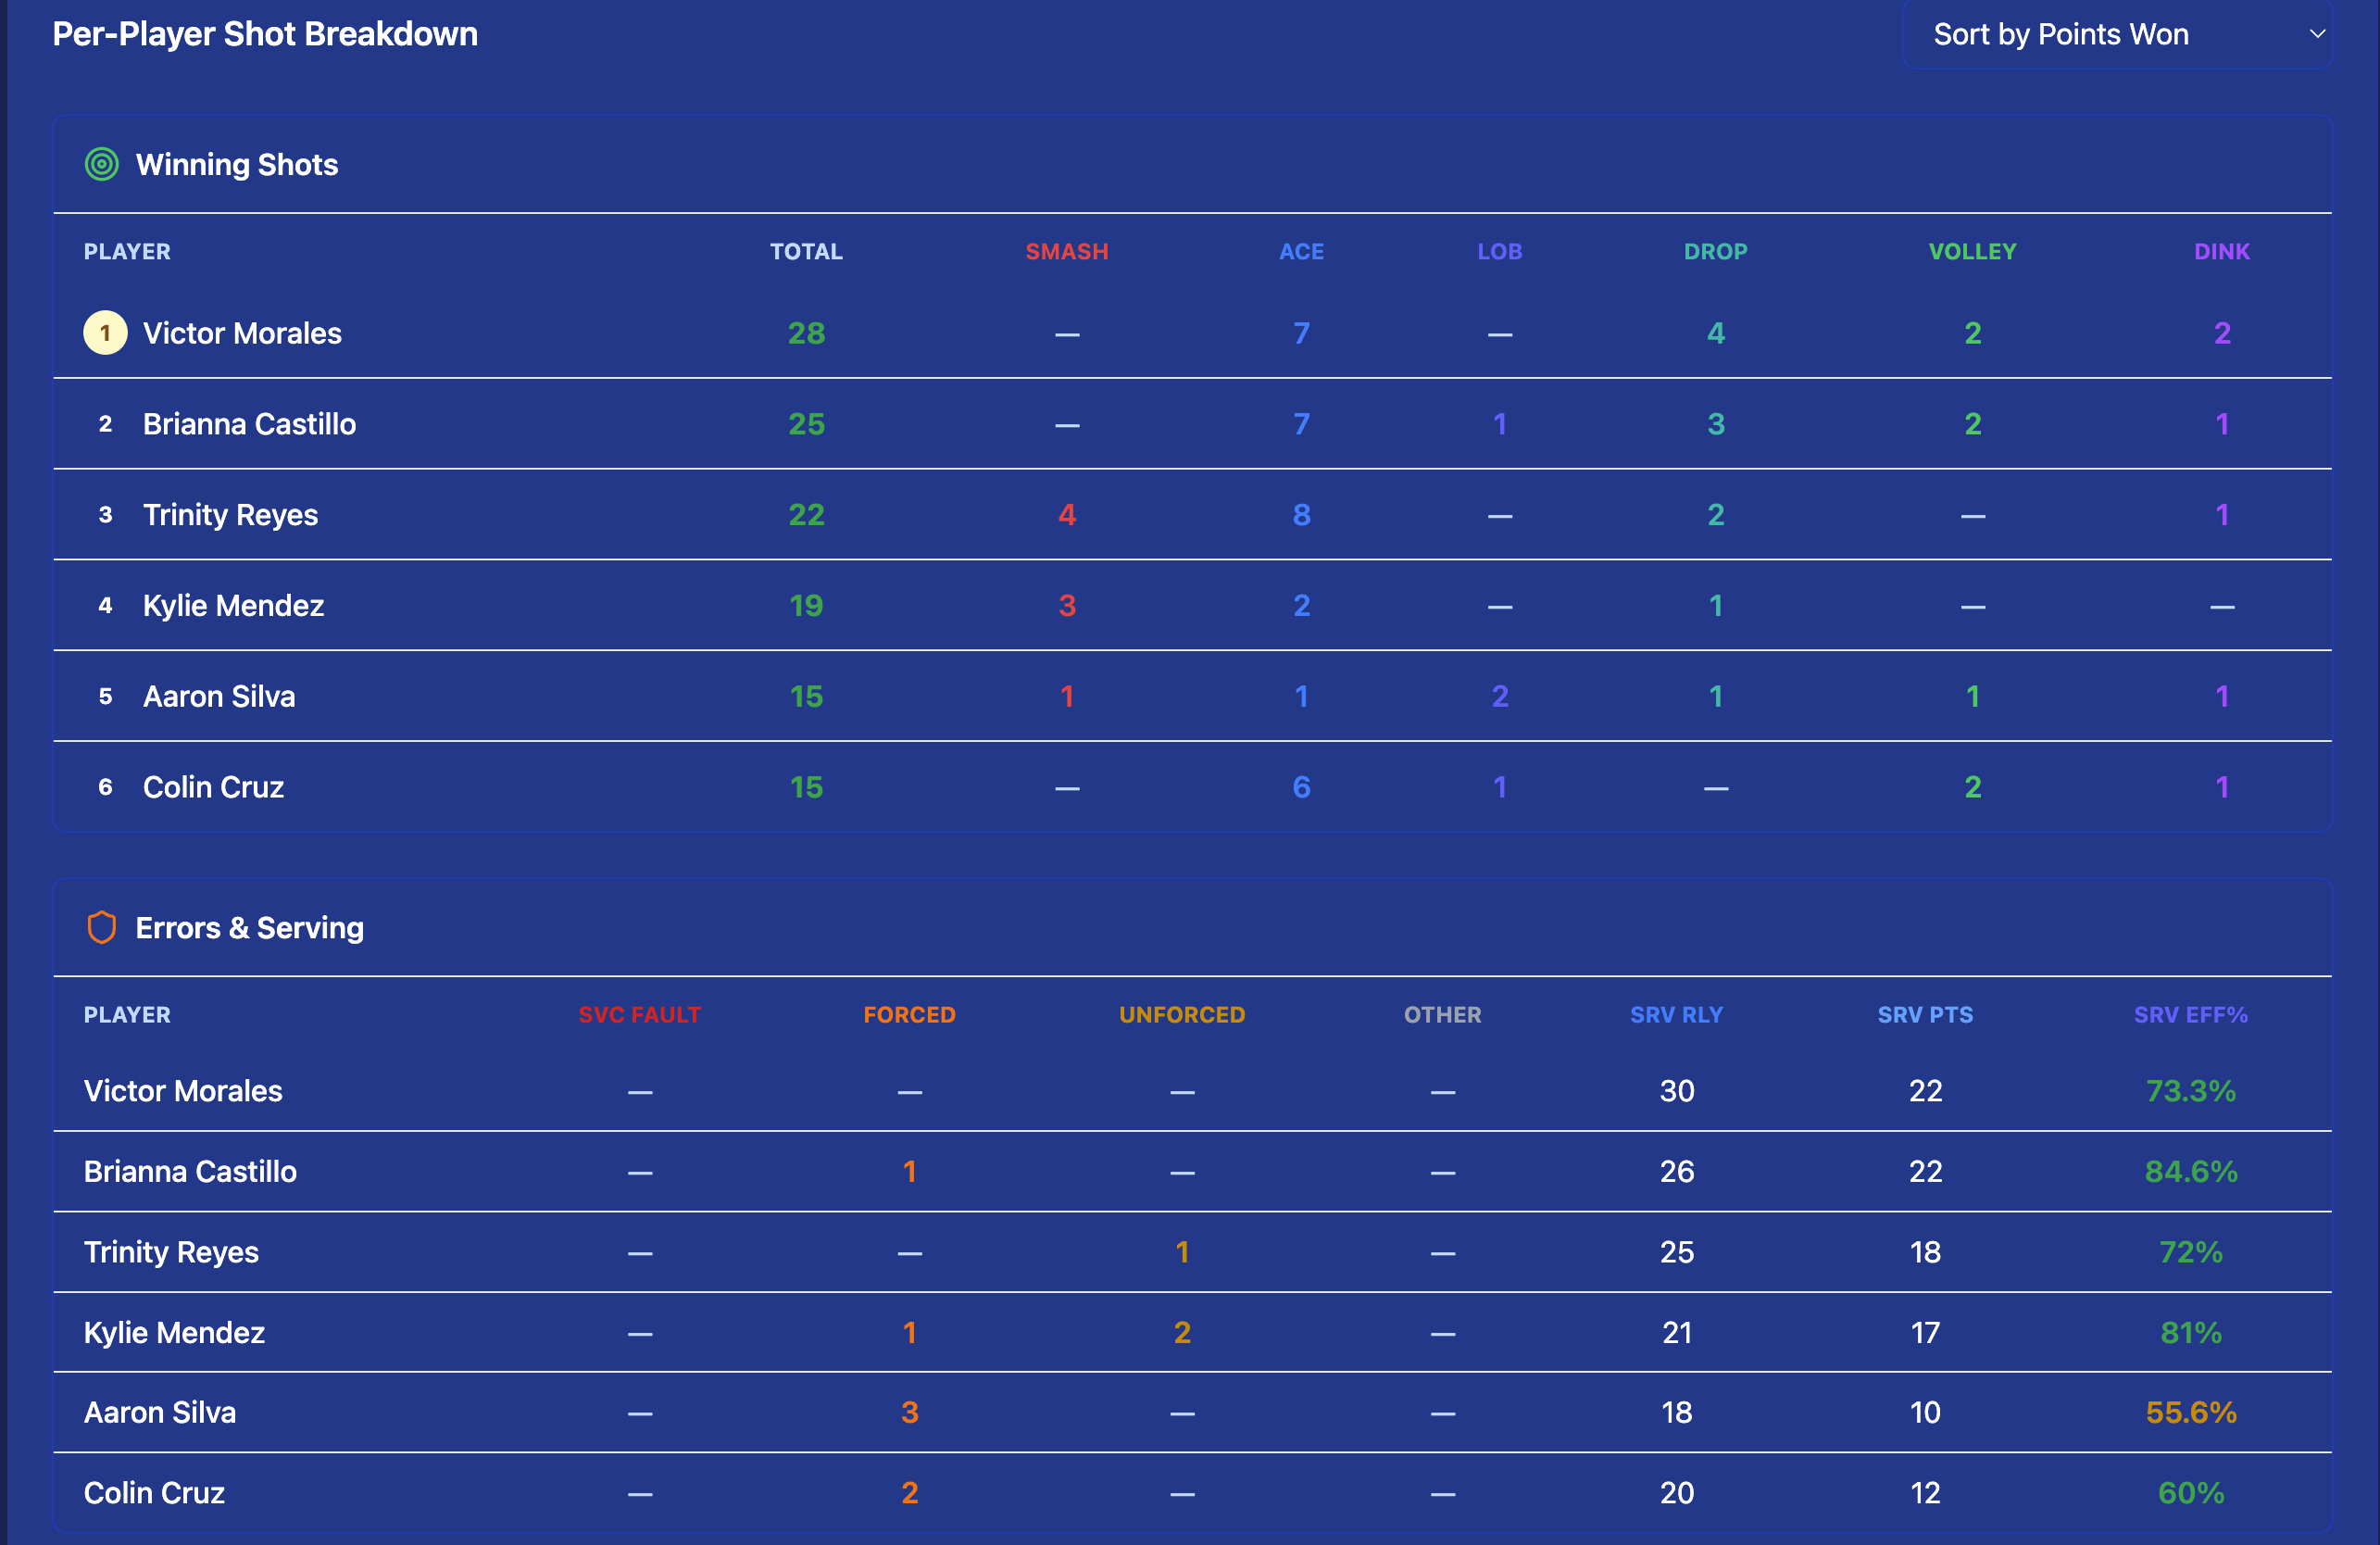The height and width of the screenshot is (1545, 2380).
Task: Click the Winning Shots target icon
Action: (102, 164)
